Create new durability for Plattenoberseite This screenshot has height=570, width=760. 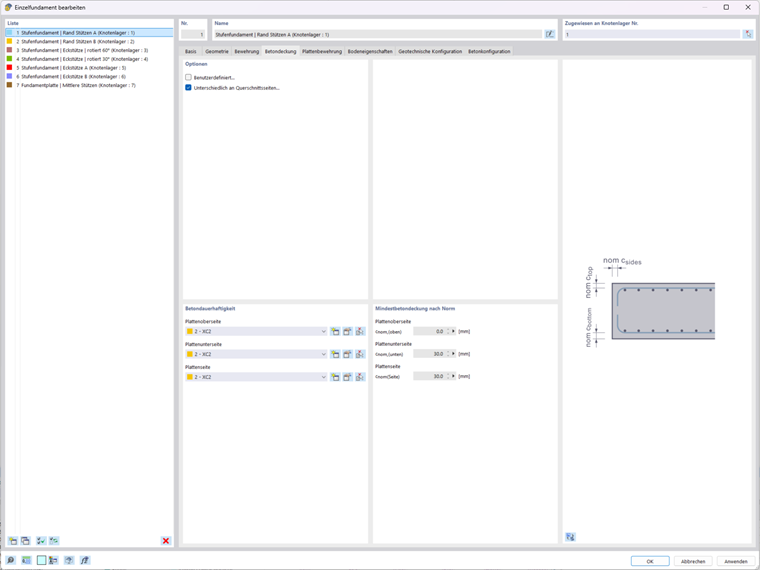[335, 332]
